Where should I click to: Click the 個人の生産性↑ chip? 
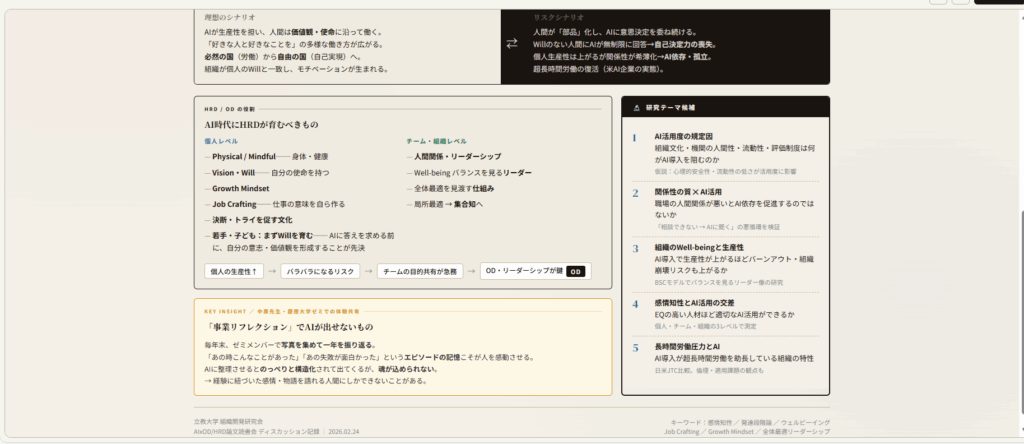234,271
